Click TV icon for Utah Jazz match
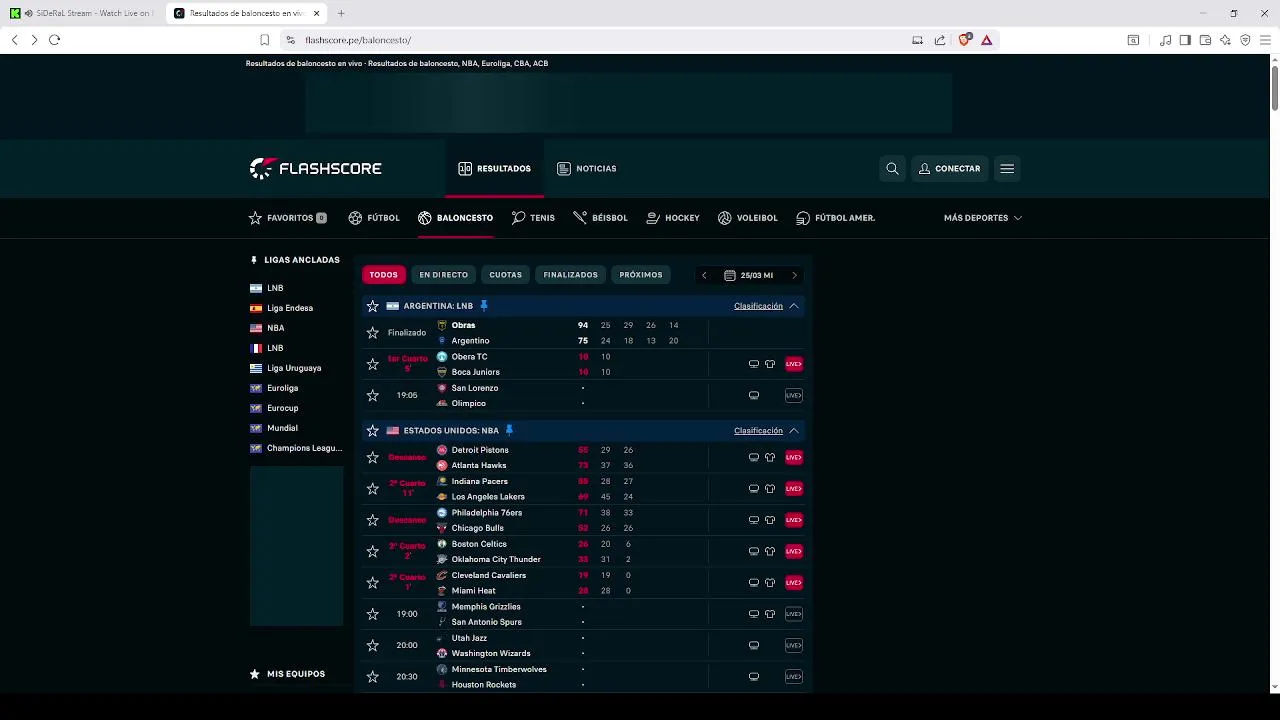 coord(754,646)
